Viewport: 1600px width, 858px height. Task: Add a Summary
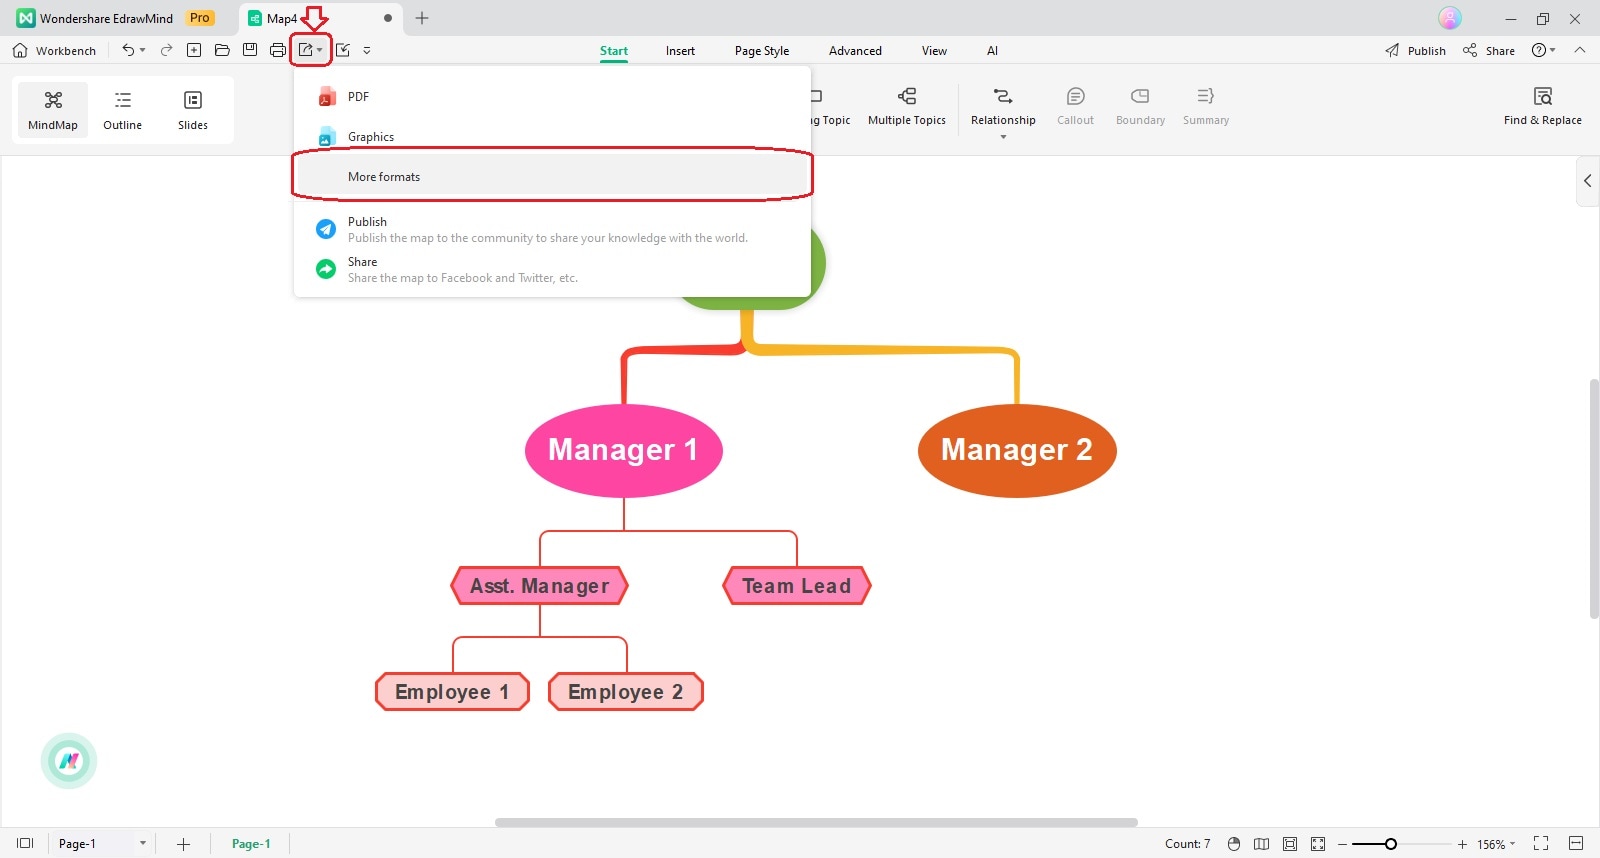tap(1206, 106)
